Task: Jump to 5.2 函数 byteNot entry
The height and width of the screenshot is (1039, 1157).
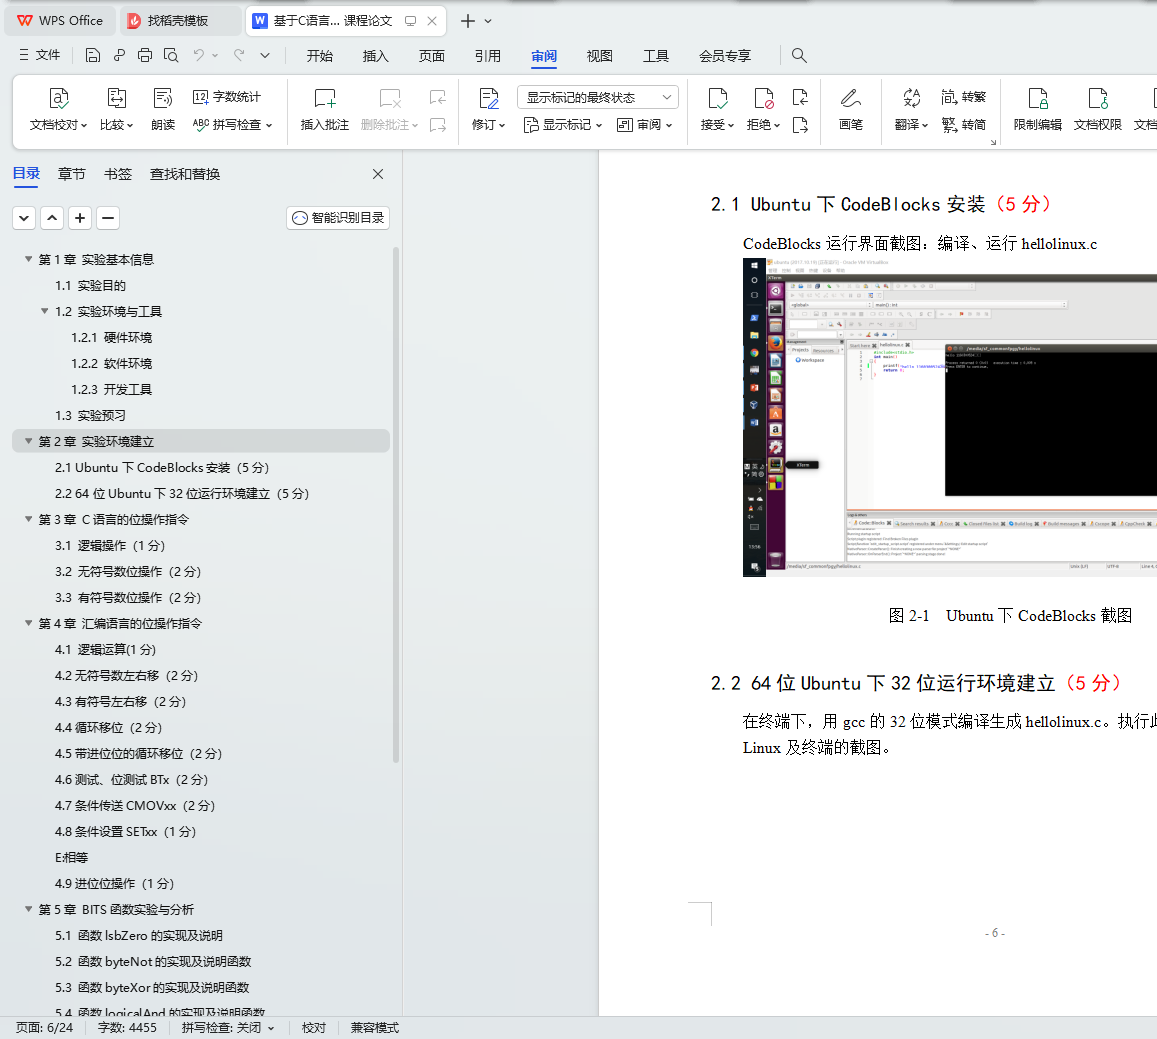Action: point(153,962)
